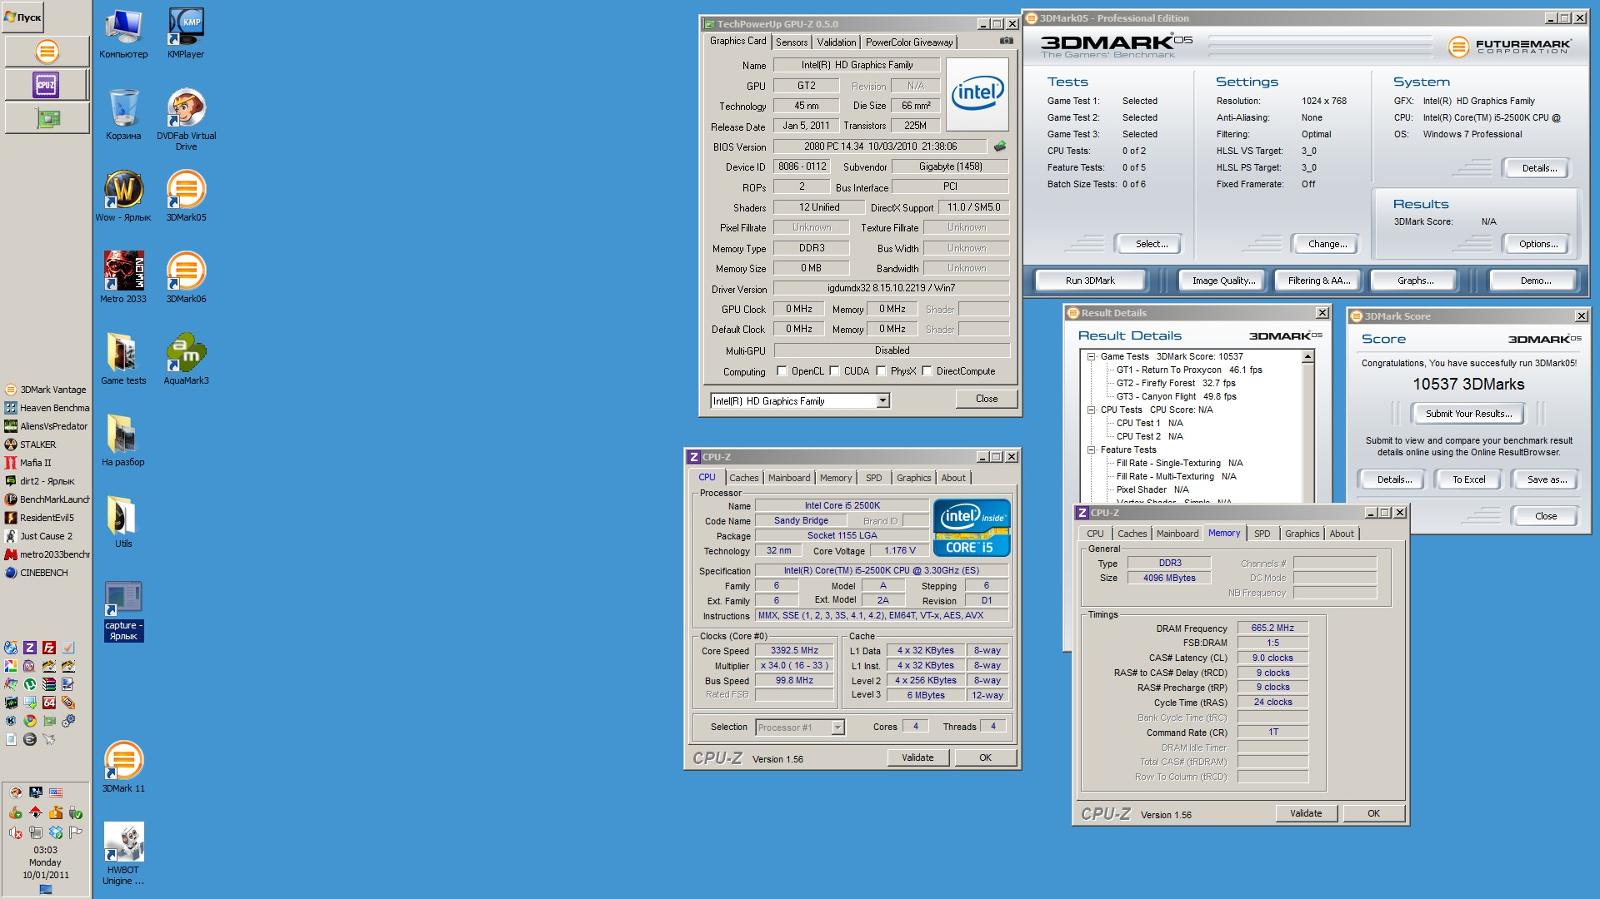Image resolution: width=1600 pixels, height=899 pixels.
Task: Click Result Details vertical scrollbar
Action: 1307,428
